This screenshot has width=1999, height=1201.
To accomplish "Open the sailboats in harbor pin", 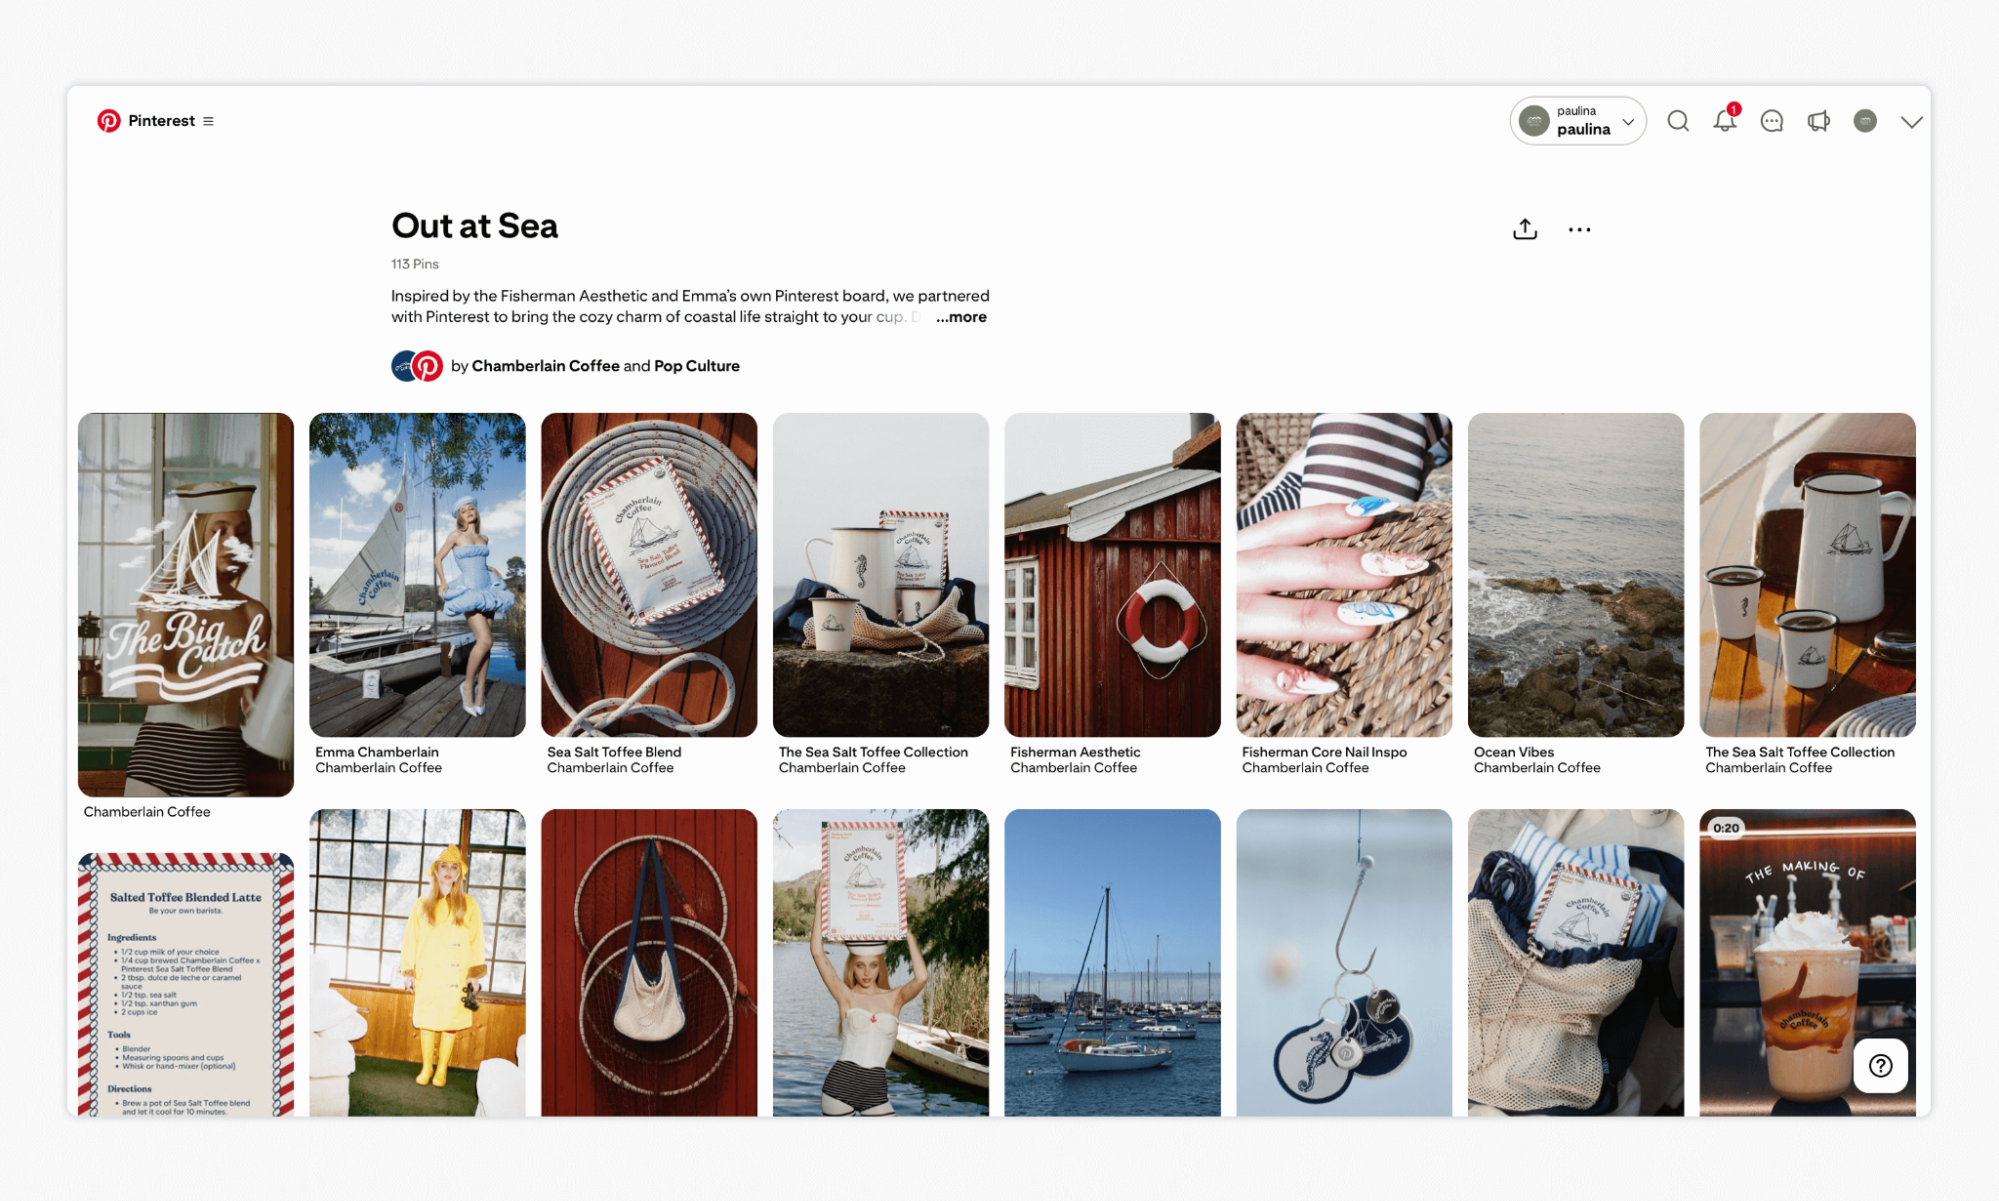I will click(1112, 962).
